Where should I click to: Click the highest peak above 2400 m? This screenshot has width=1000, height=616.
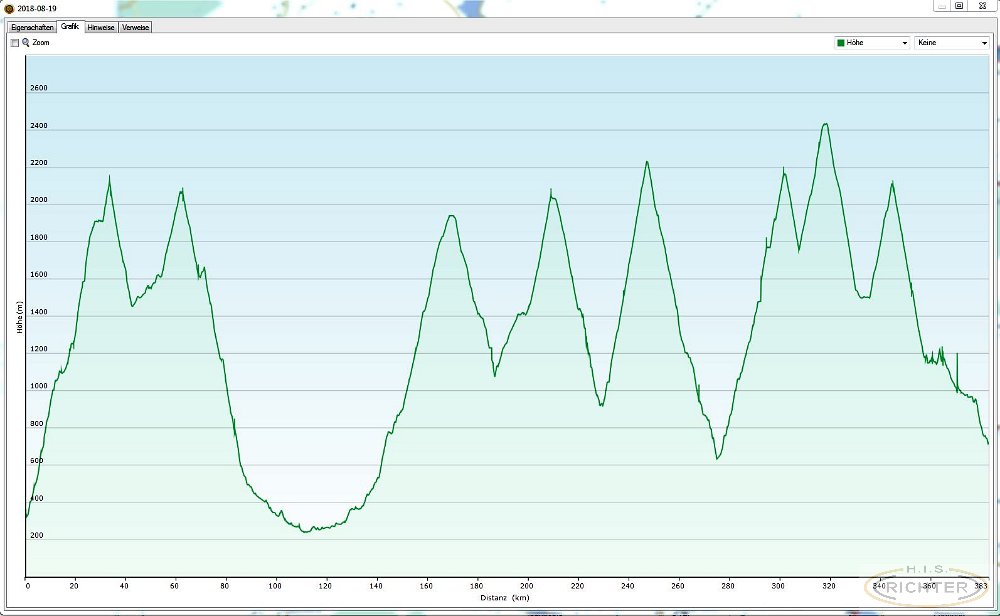coord(825,124)
